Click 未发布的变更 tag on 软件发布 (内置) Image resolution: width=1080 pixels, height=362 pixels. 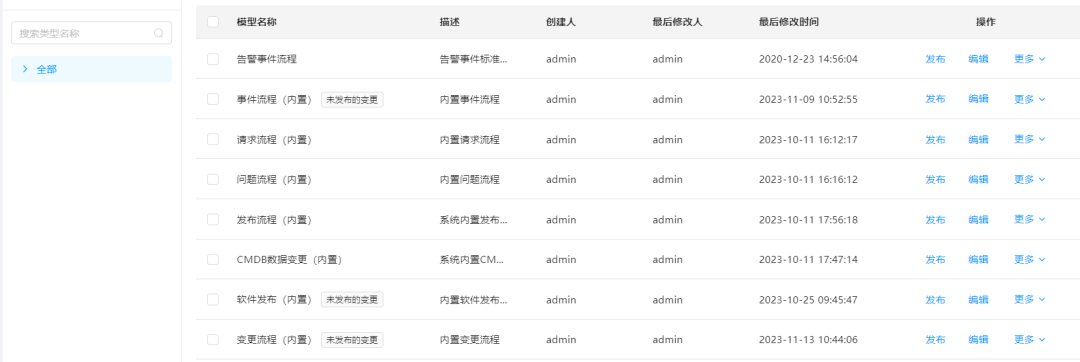(352, 300)
